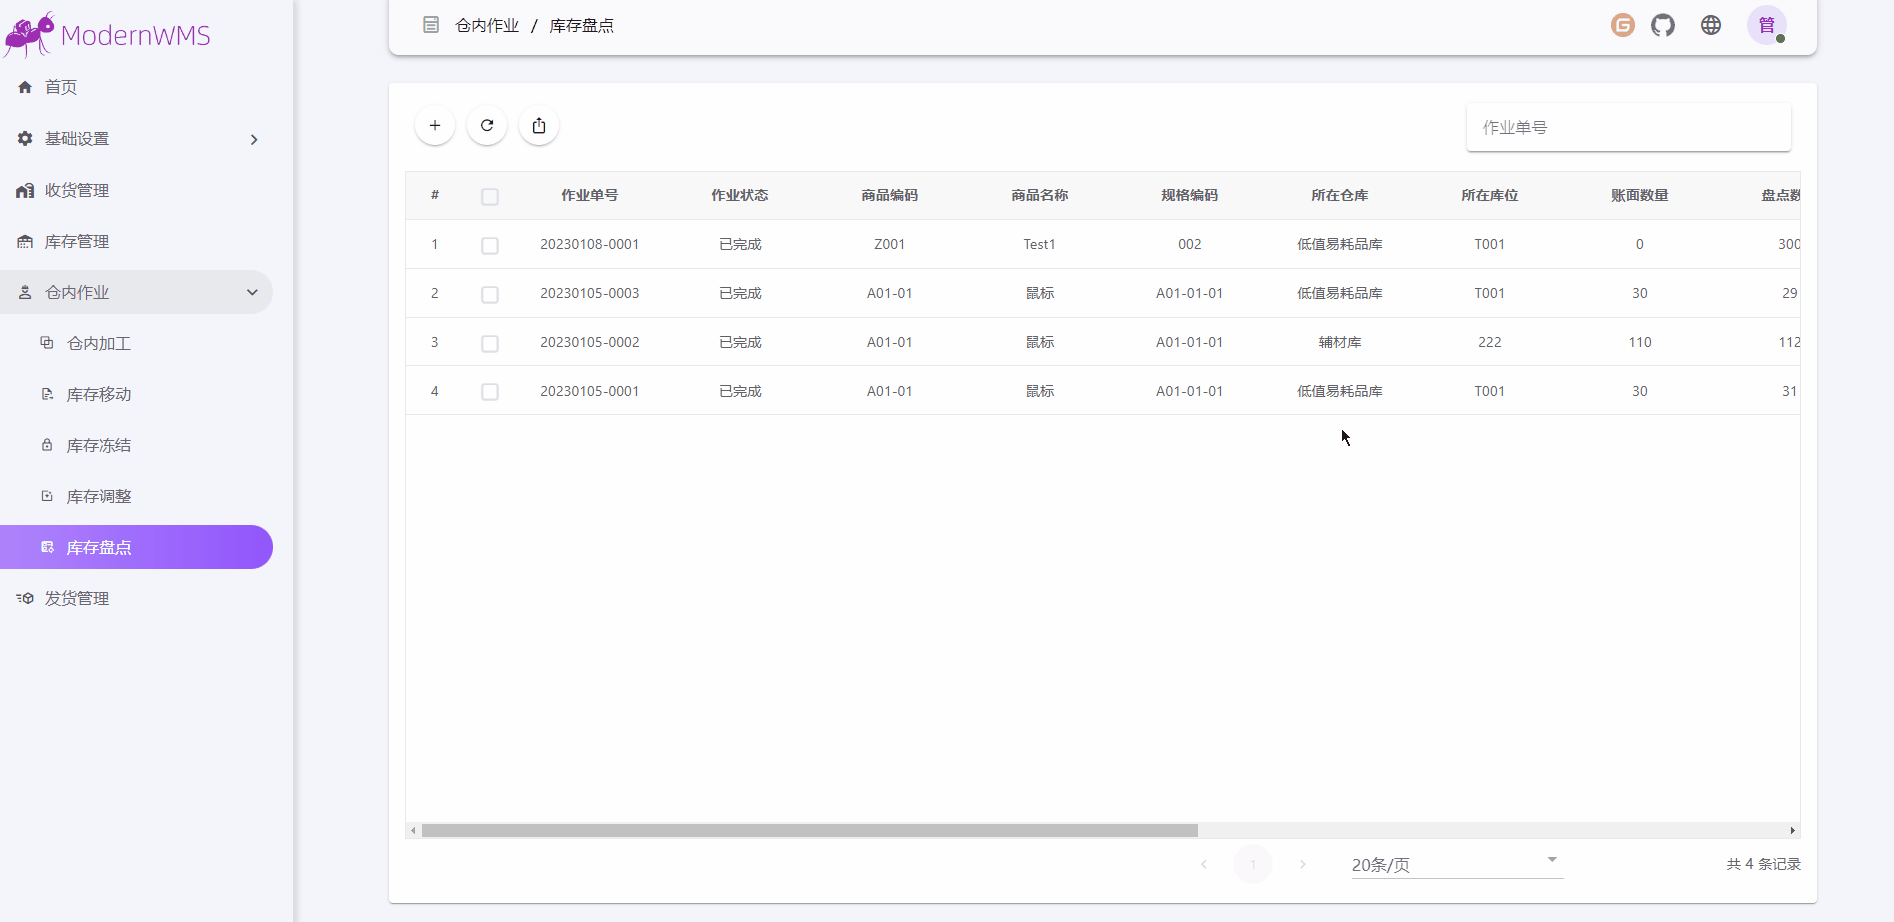Click warehouse cell 辅材库
The image size is (1894, 922).
coord(1340,342)
